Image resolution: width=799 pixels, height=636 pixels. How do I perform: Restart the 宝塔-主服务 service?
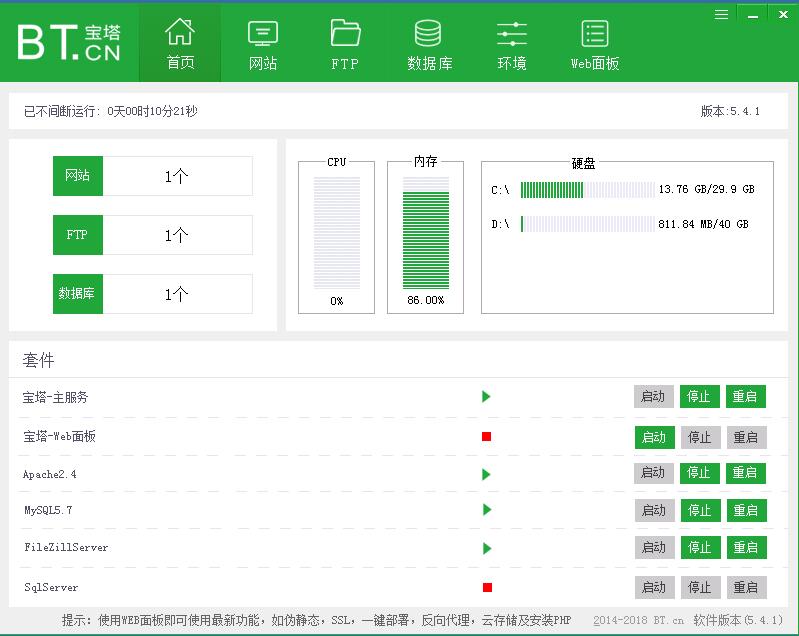coord(745,396)
